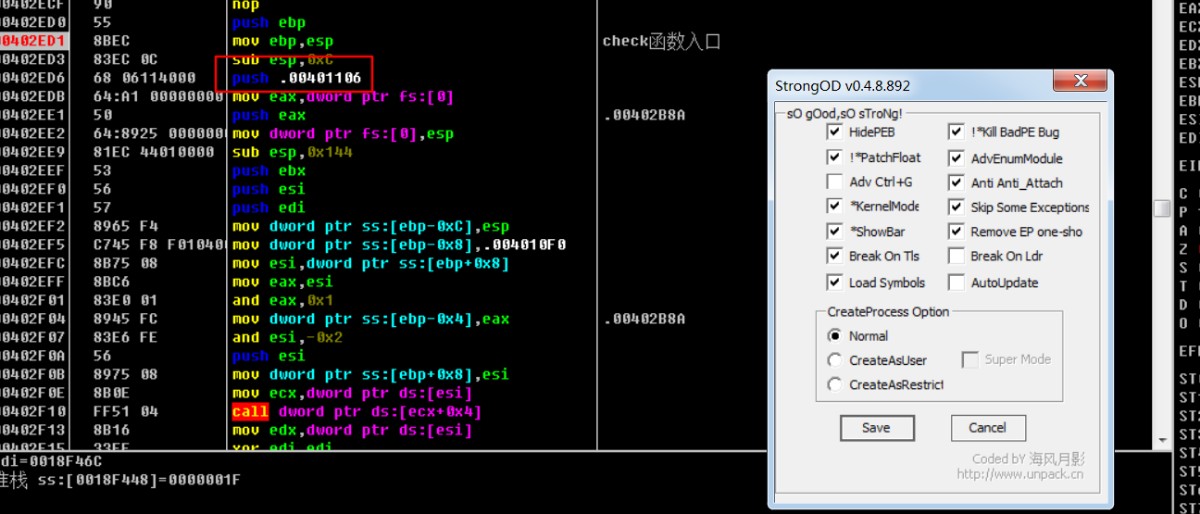Enable the AutoUpdate checkbox

click(956, 283)
